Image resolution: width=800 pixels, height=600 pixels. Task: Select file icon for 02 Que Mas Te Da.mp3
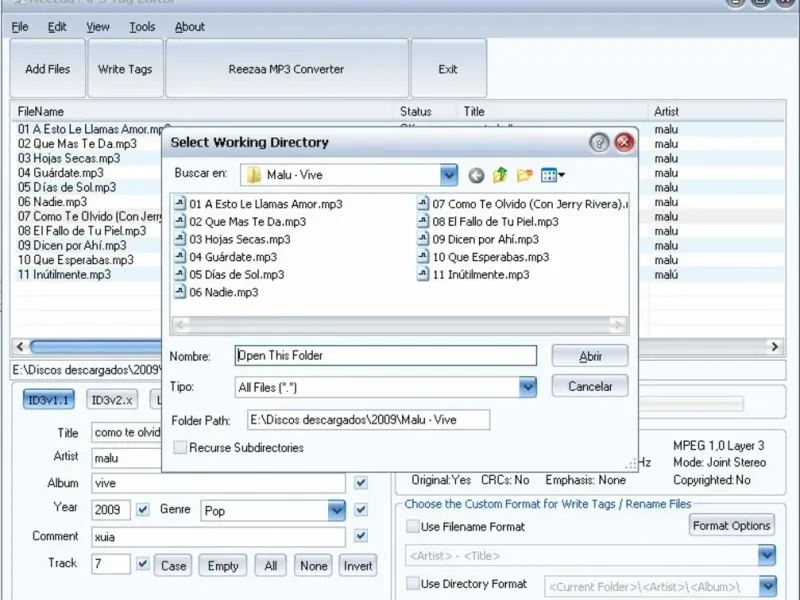(x=180, y=221)
